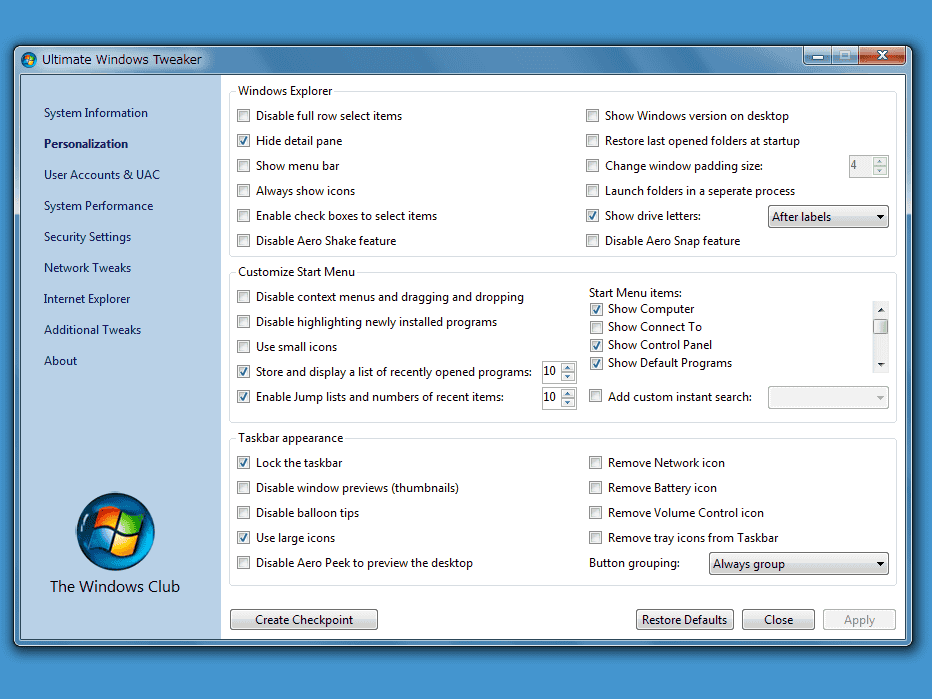Uncheck Enable Jump lists and recent items
The height and width of the screenshot is (699, 932).
coord(243,396)
